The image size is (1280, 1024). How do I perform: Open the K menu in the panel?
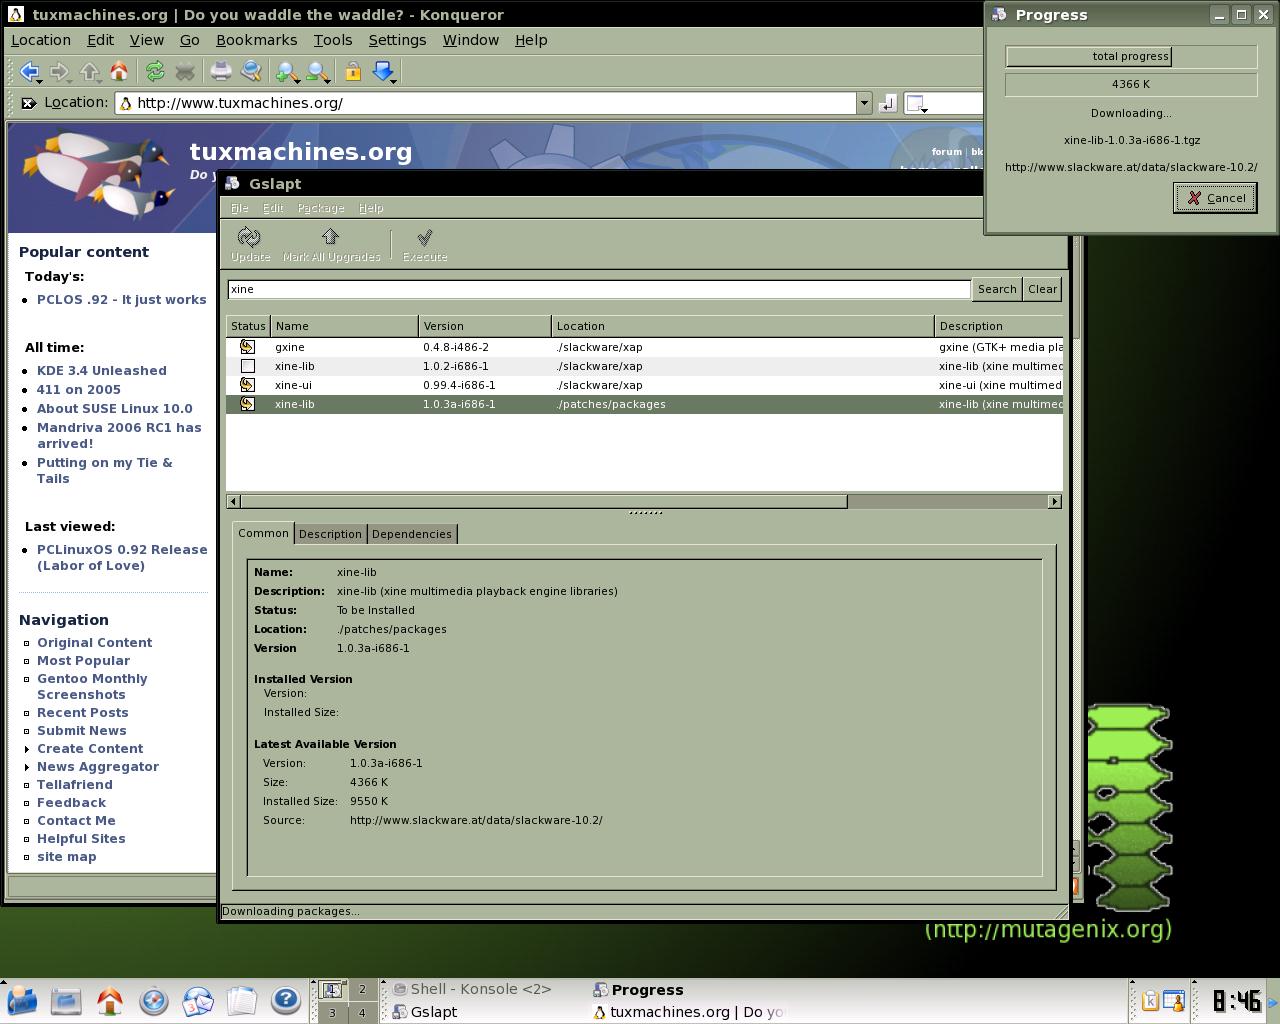pyautogui.click(x=21, y=1000)
